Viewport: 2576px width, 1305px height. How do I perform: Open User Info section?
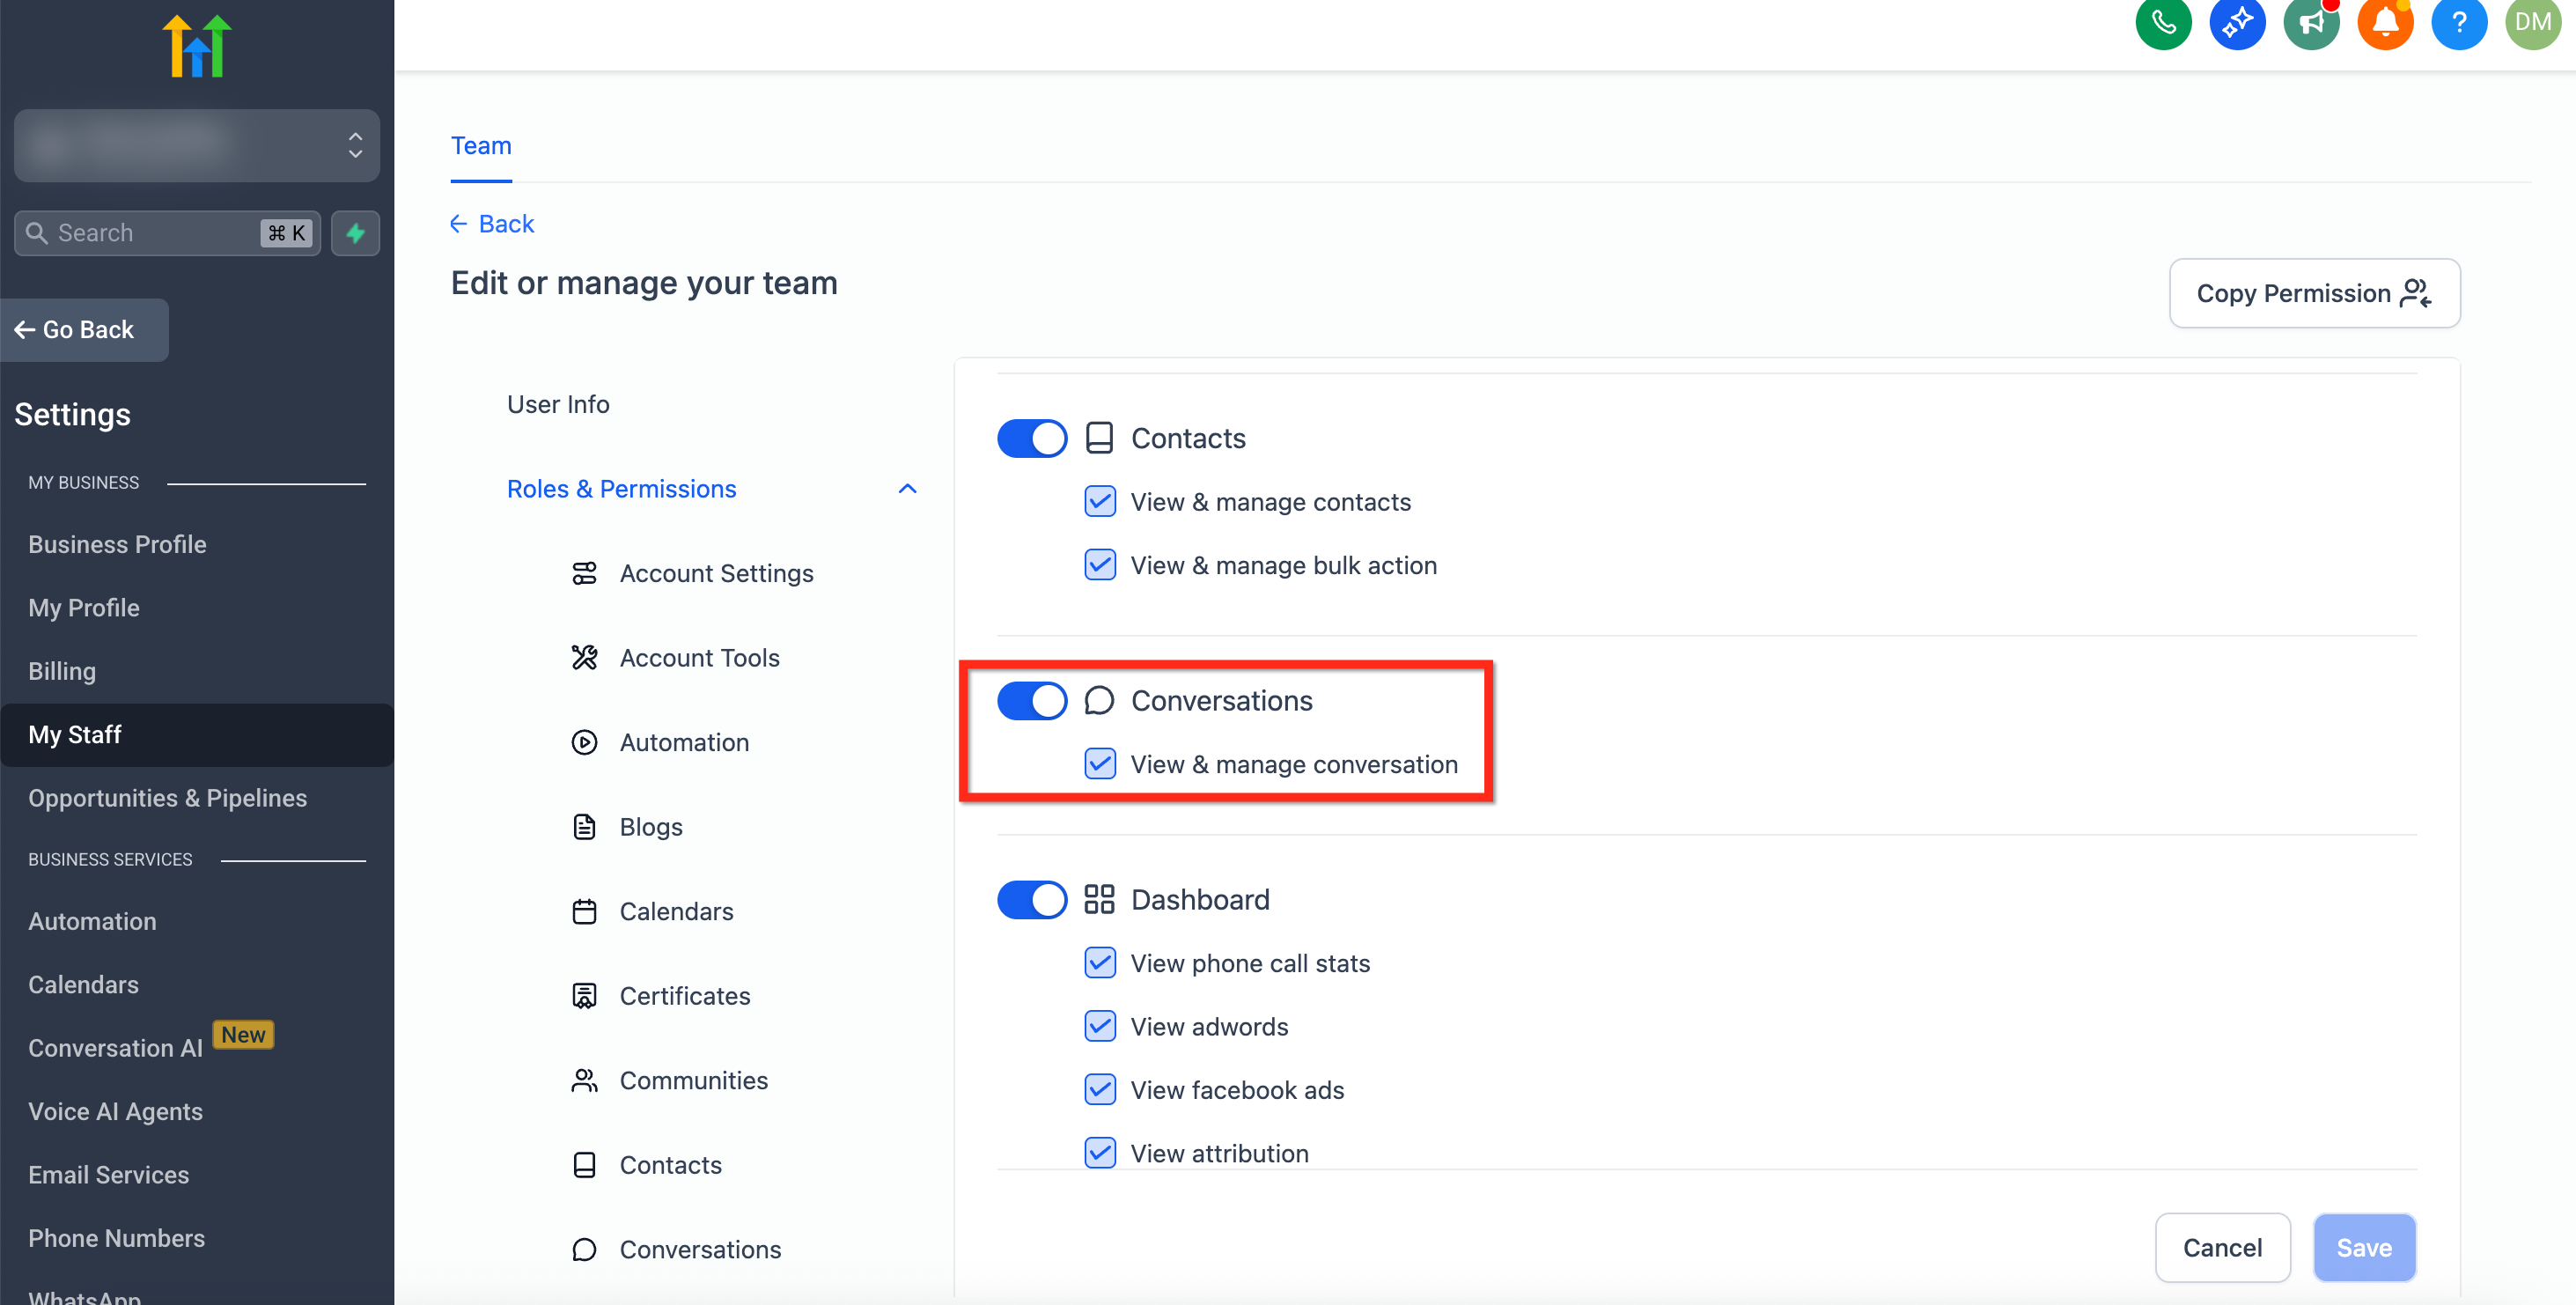[x=558, y=404]
